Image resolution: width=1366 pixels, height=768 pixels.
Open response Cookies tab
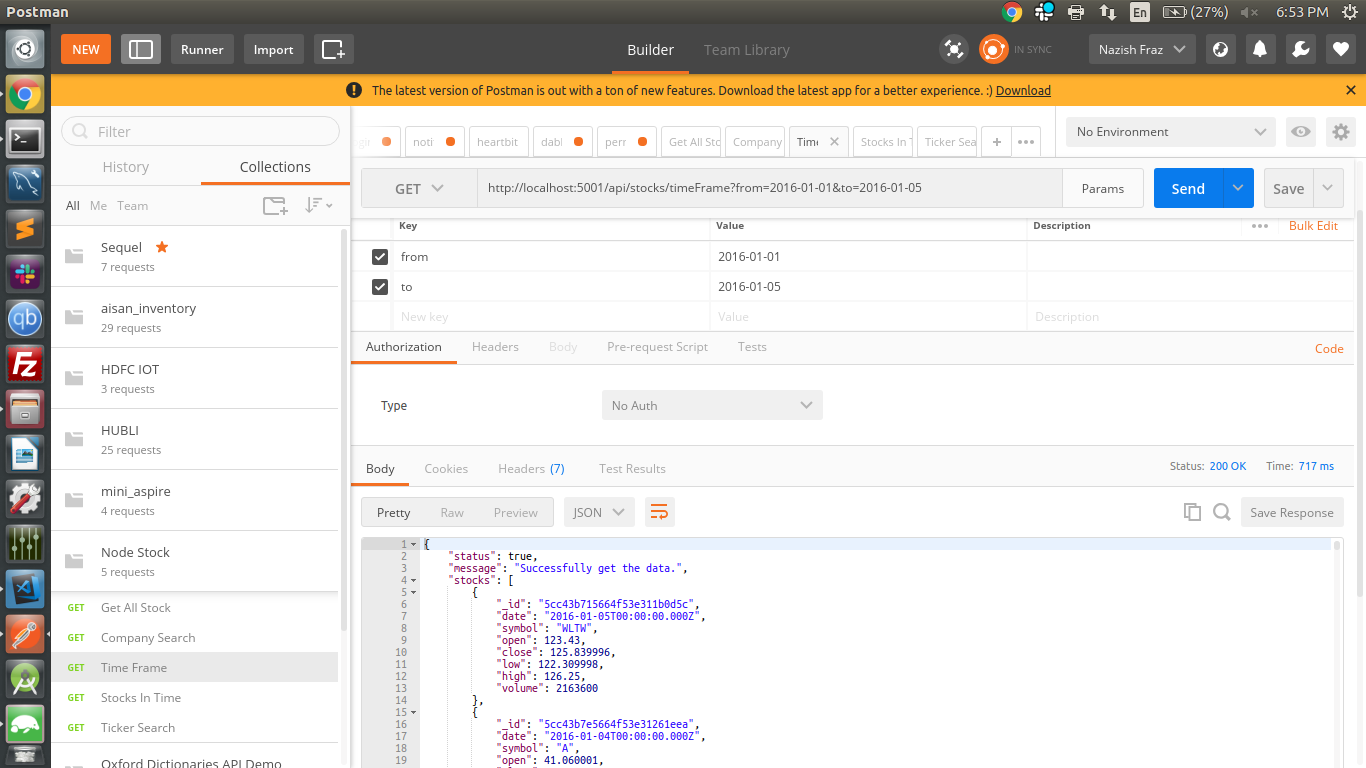click(x=446, y=468)
